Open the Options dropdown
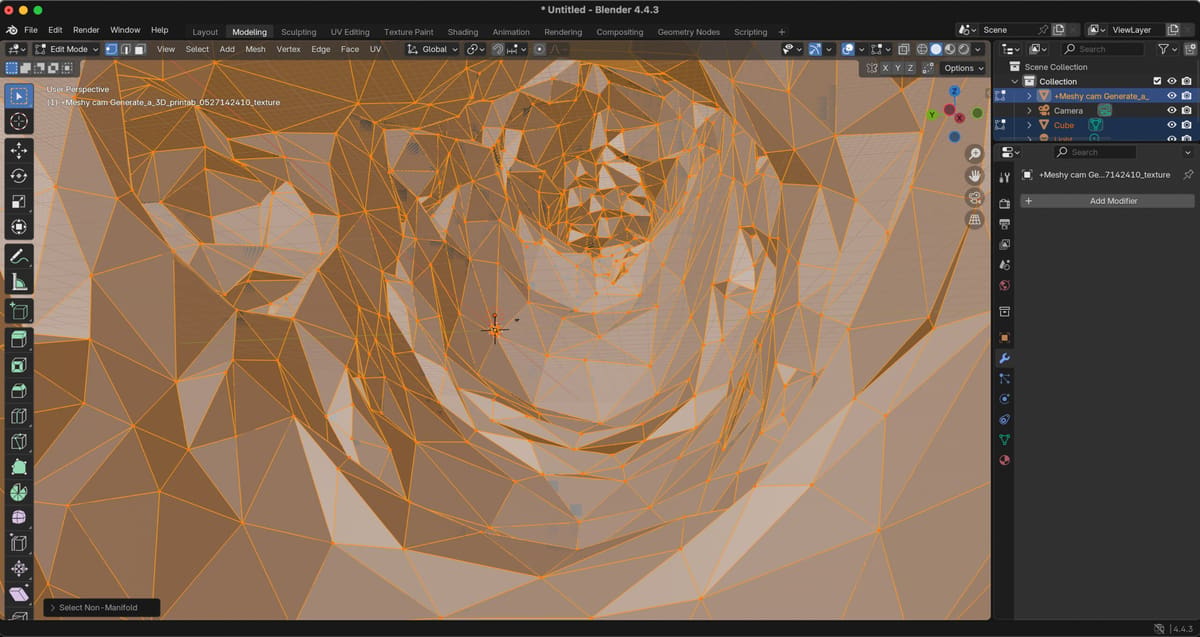The image size is (1200, 637). tap(963, 68)
